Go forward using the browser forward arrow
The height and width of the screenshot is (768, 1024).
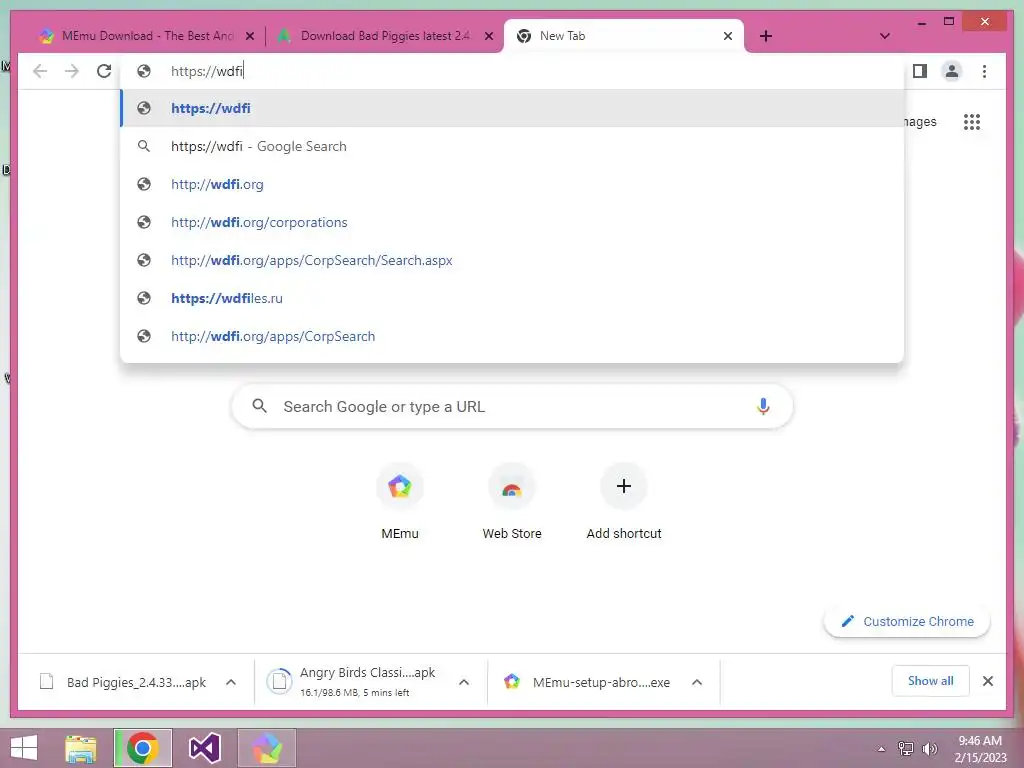pyautogui.click(x=72, y=71)
